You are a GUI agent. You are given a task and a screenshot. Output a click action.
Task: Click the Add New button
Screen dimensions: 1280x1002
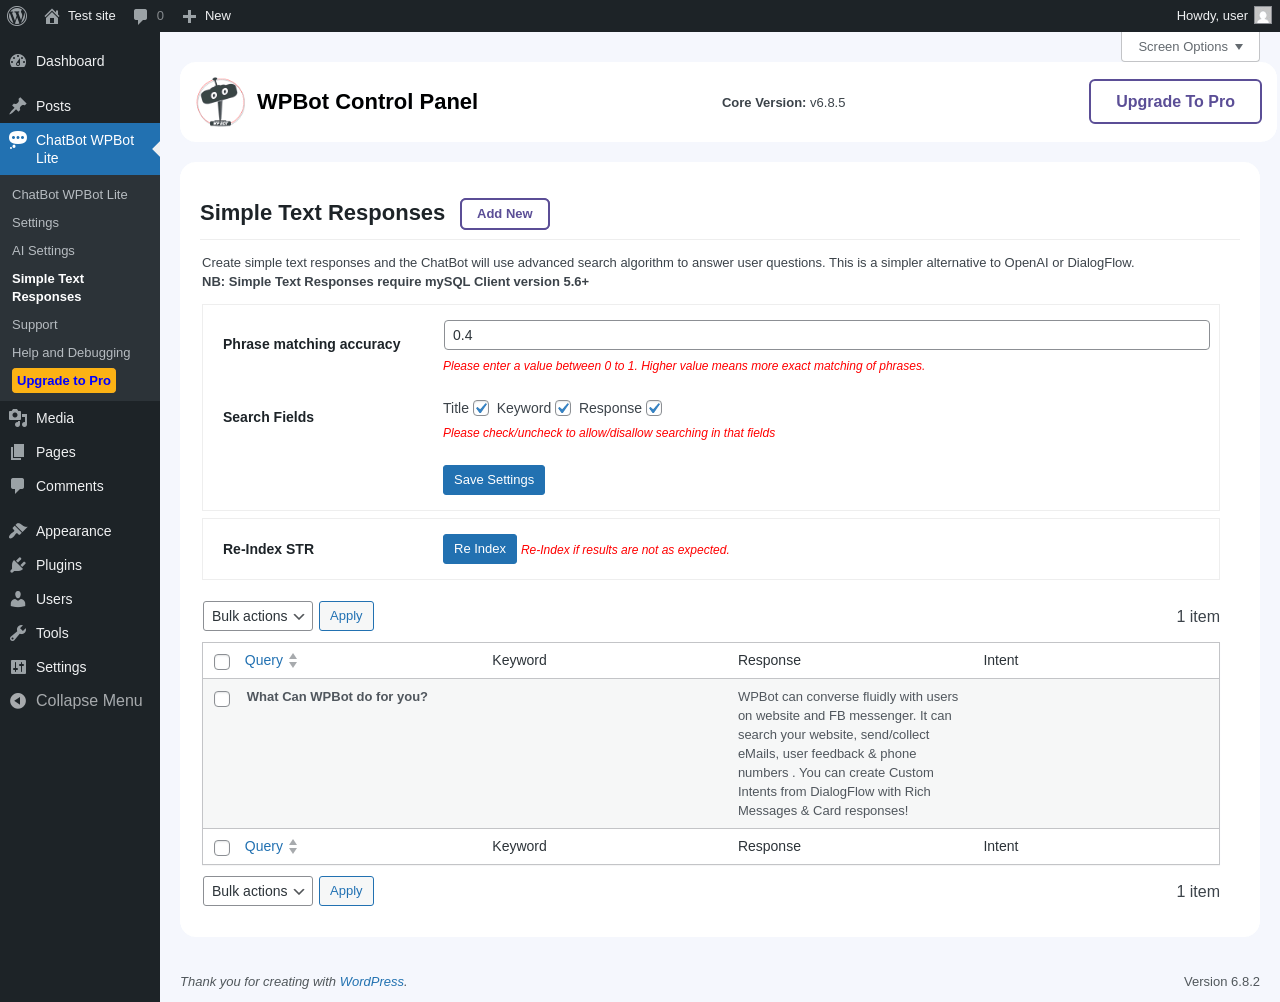[505, 214]
